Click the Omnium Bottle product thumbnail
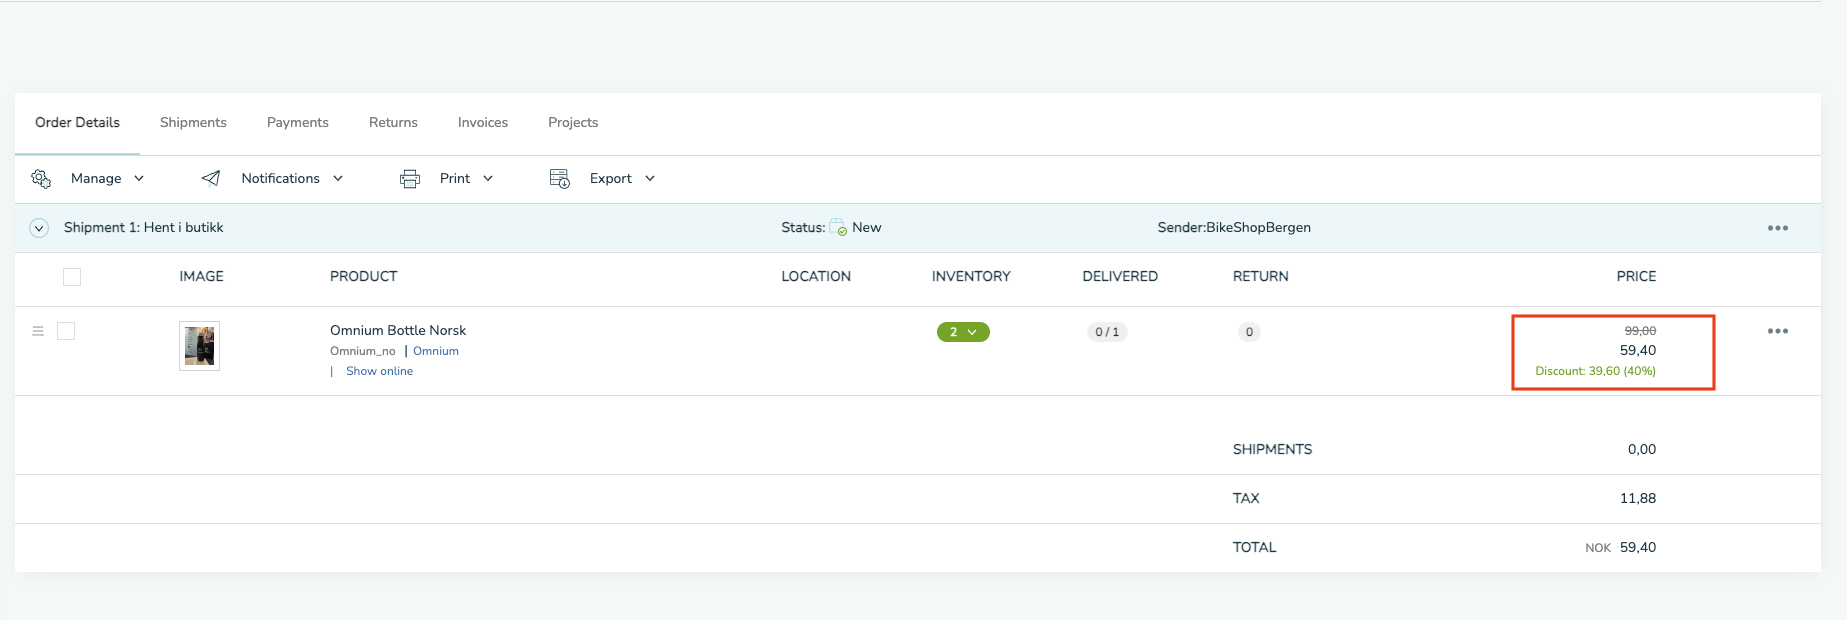 [199, 346]
